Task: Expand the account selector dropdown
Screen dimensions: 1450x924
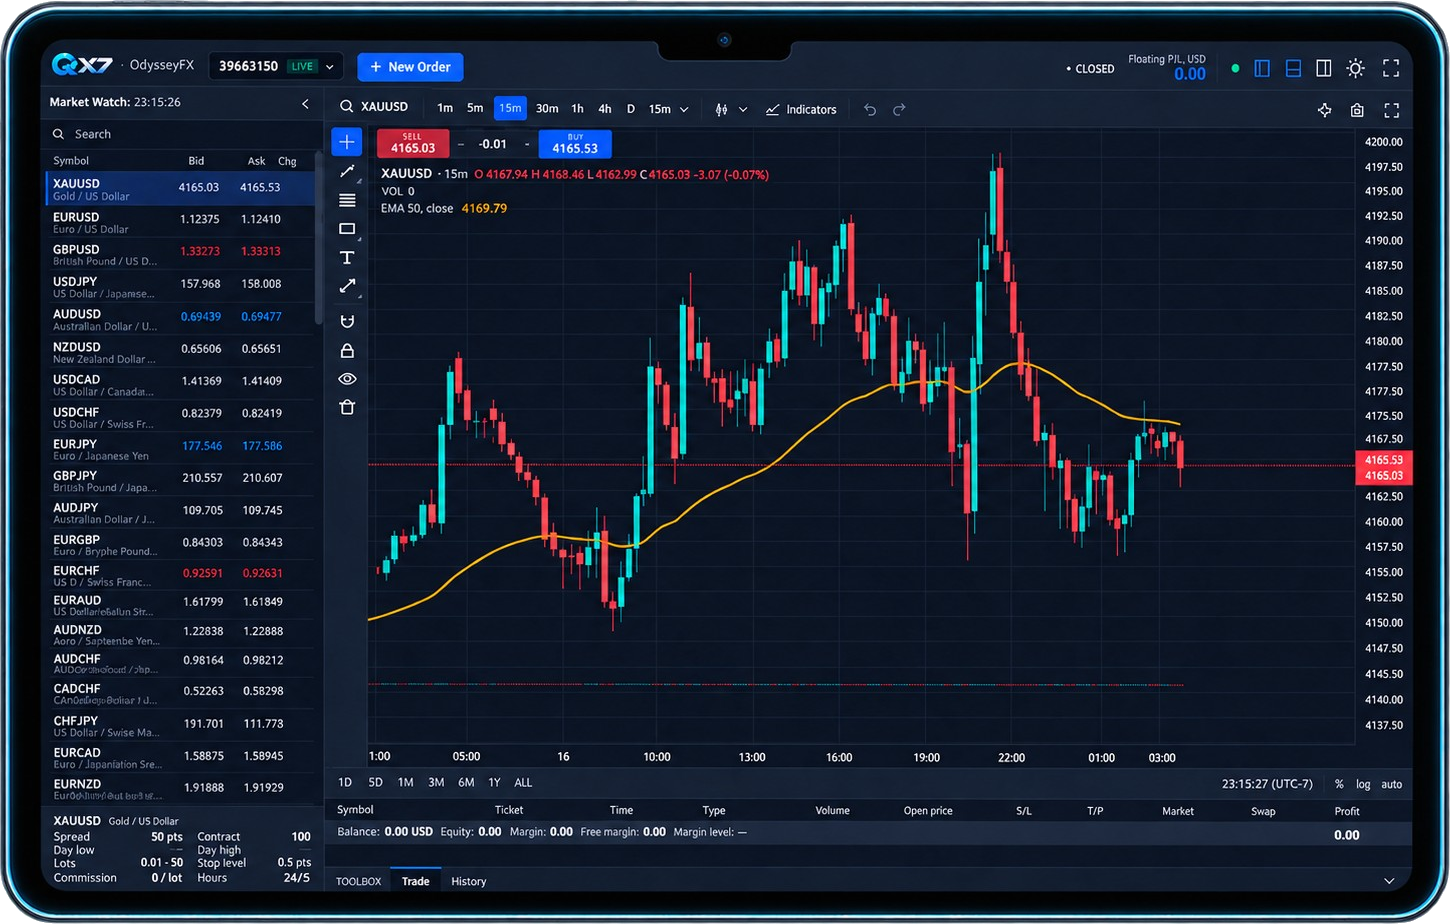Action: click(275, 66)
